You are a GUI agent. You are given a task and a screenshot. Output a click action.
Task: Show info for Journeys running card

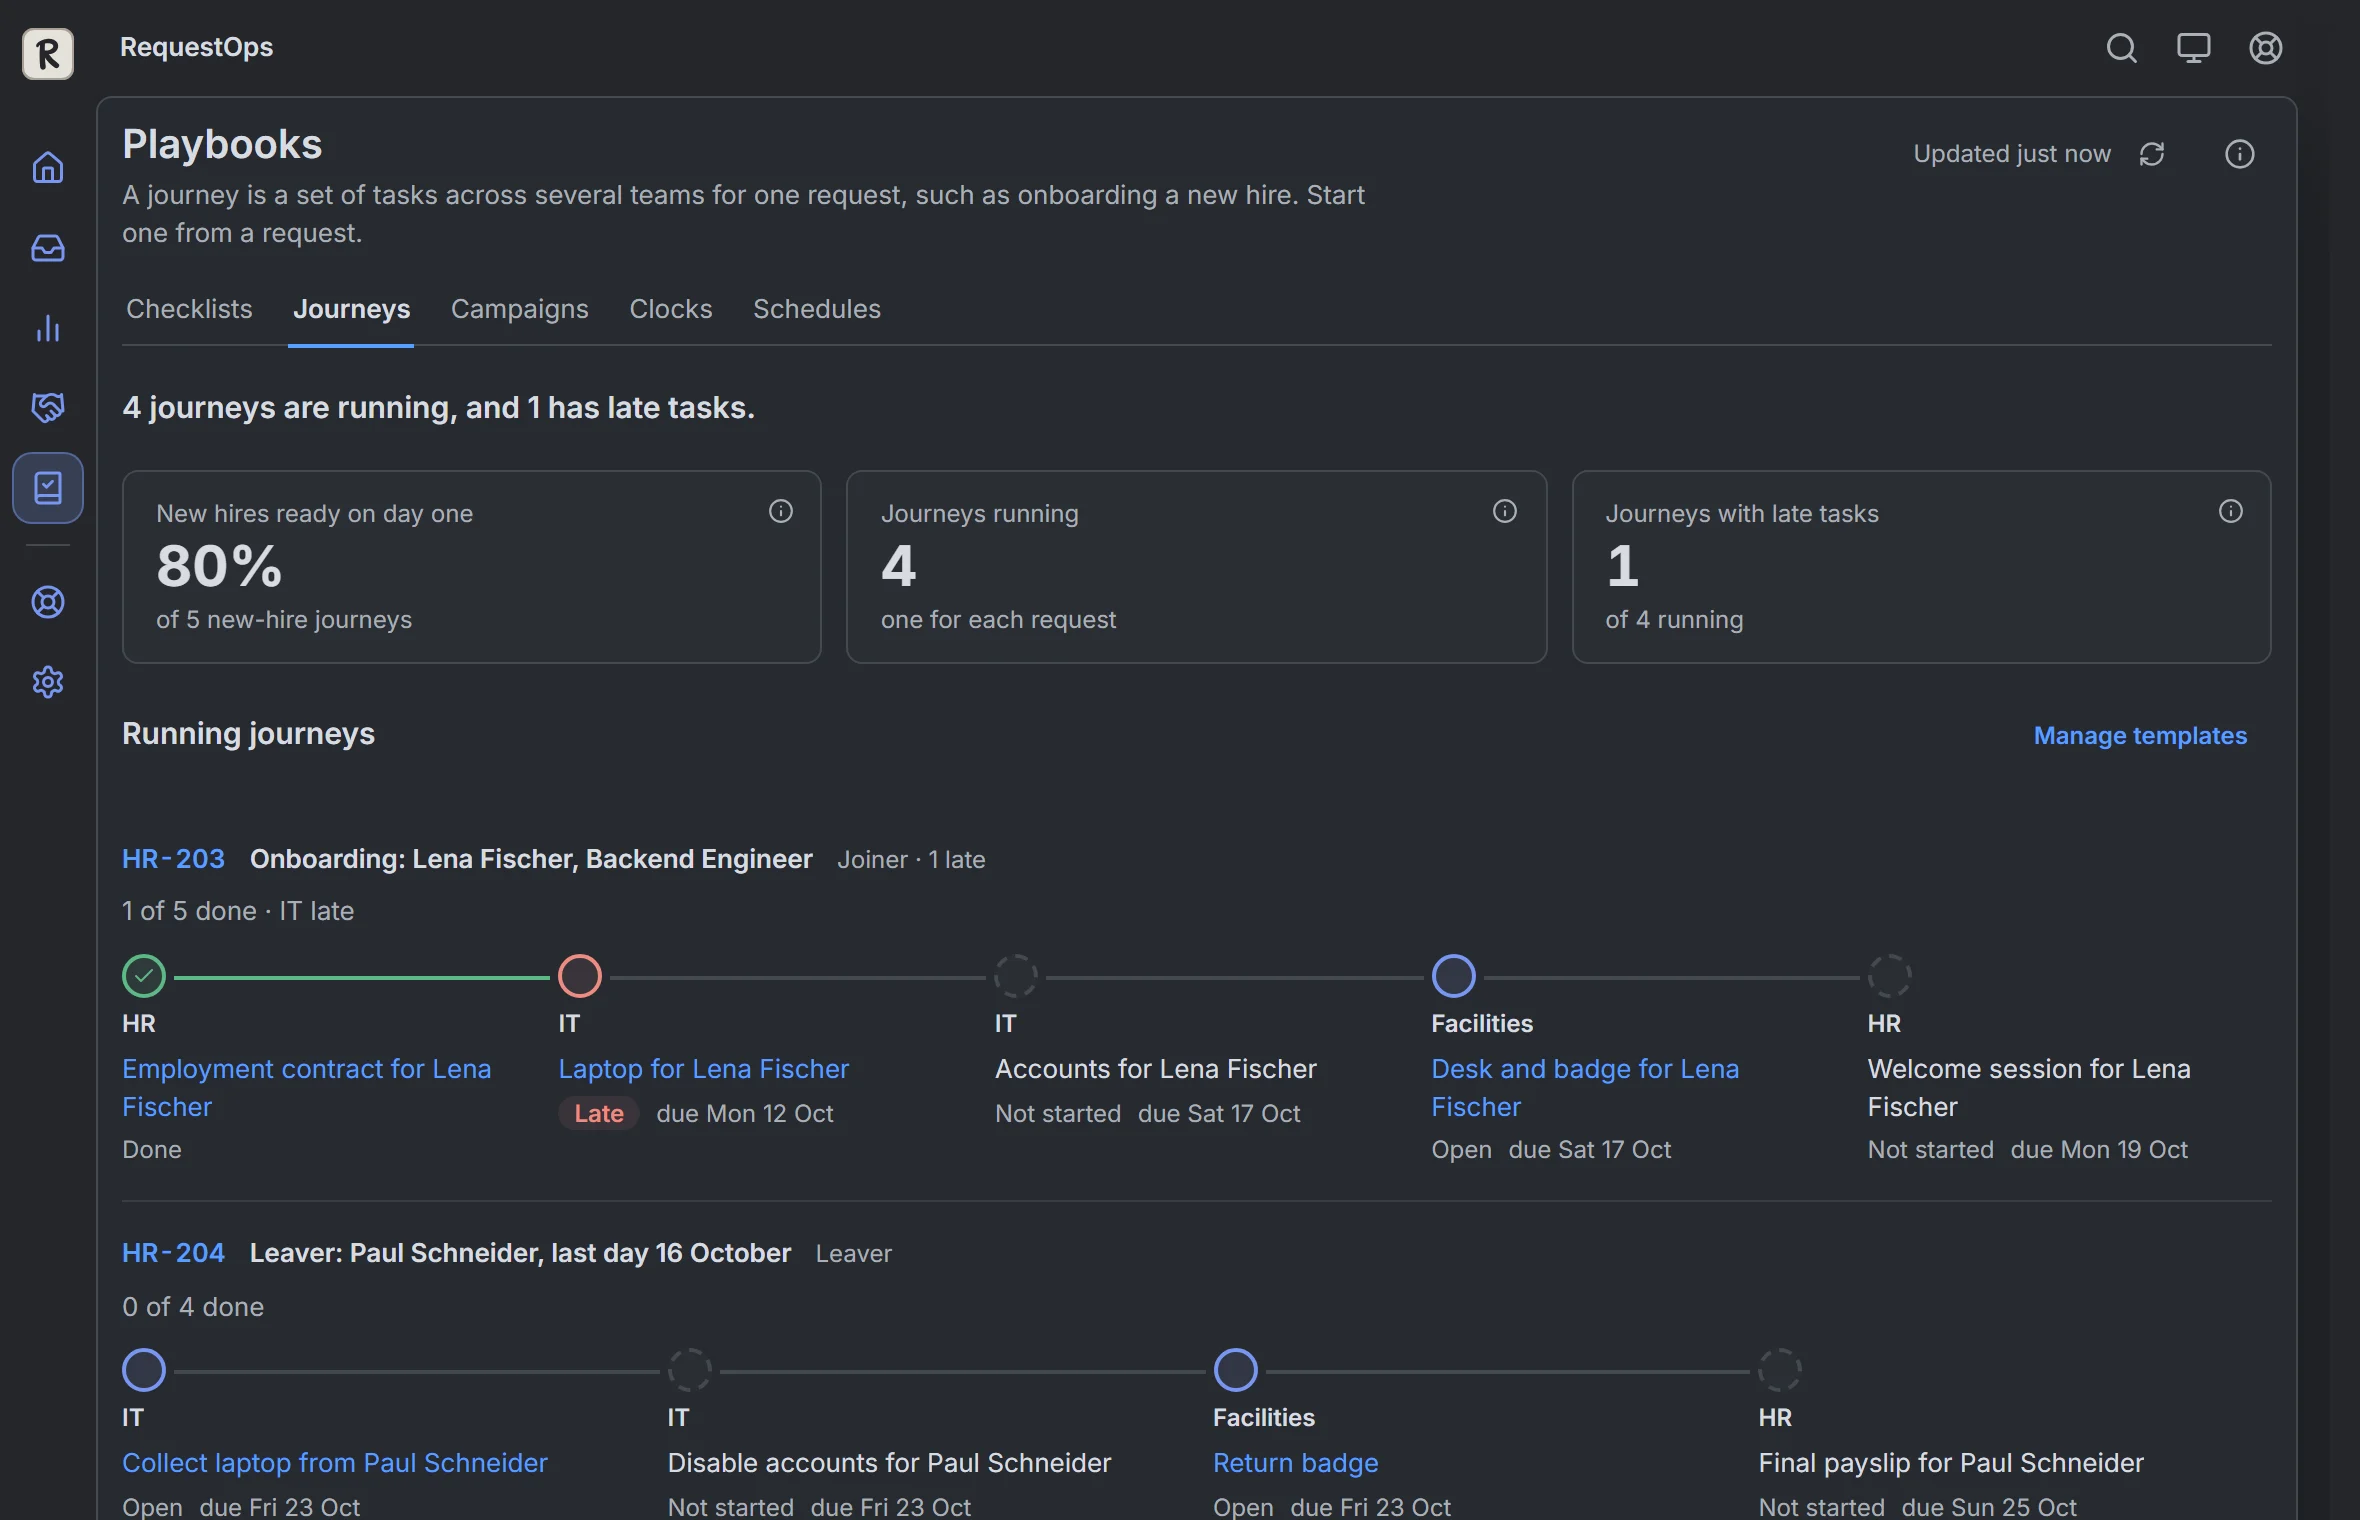pos(1505,511)
